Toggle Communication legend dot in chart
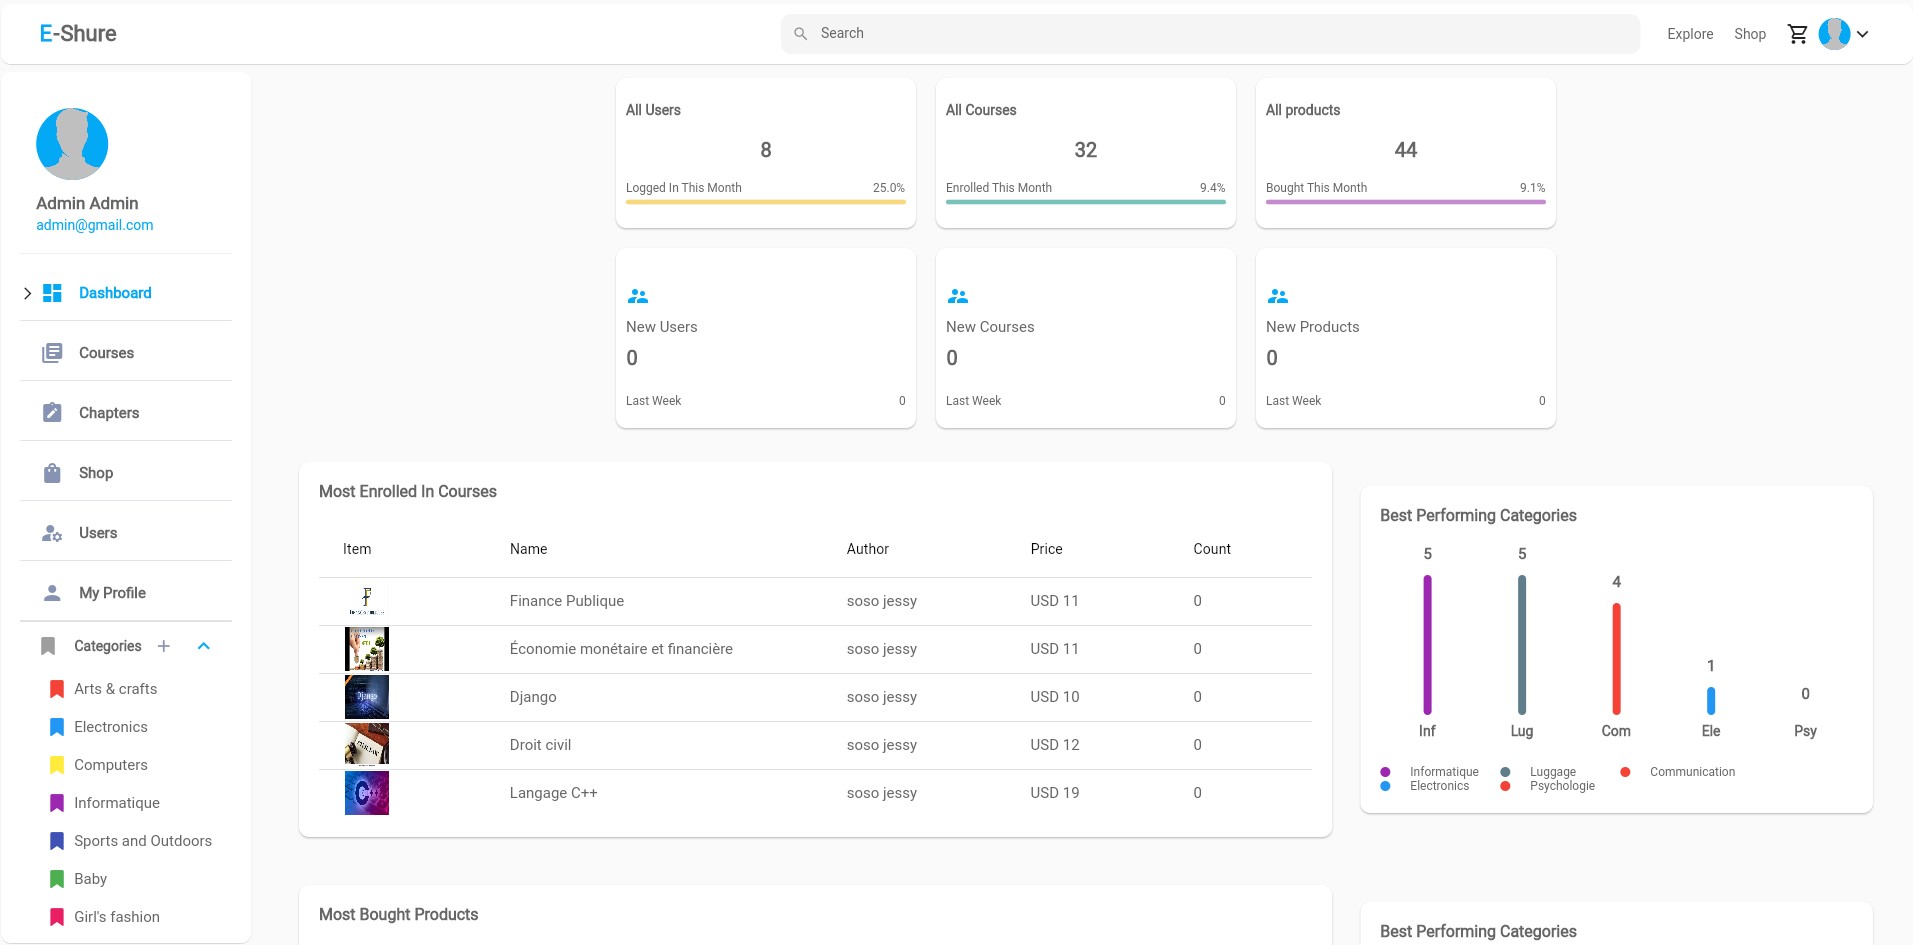Viewport: 1913px width, 945px height. [1625, 772]
